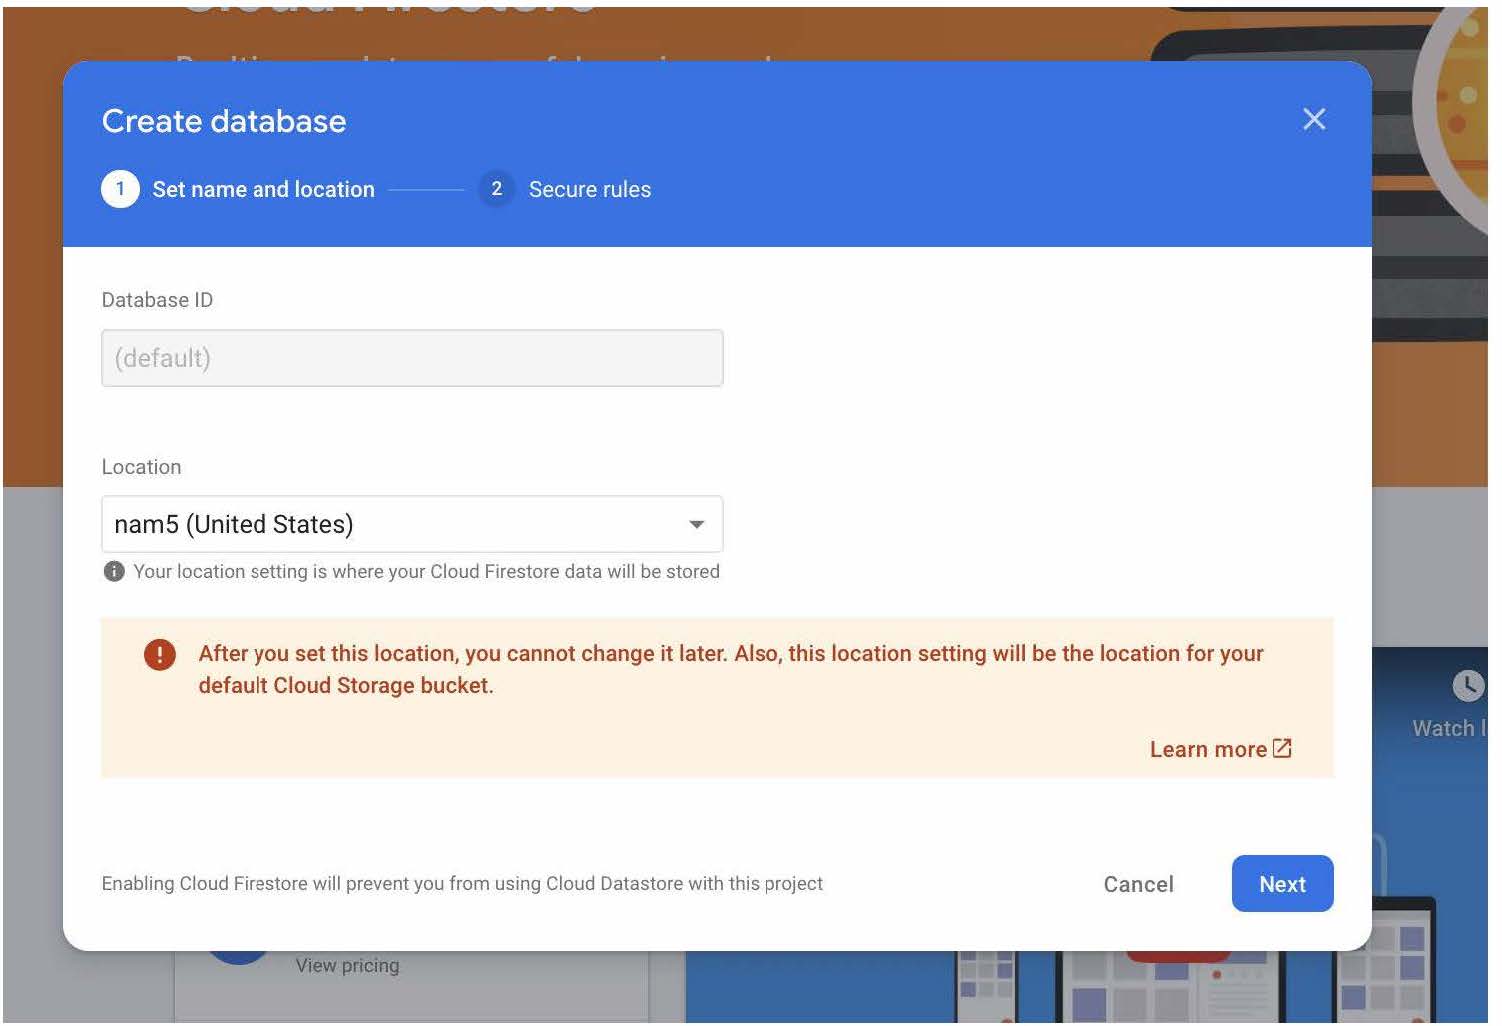Click the Location label
Image resolution: width=1502 pixels, height=1026 pixels.
tap(141, 467)
